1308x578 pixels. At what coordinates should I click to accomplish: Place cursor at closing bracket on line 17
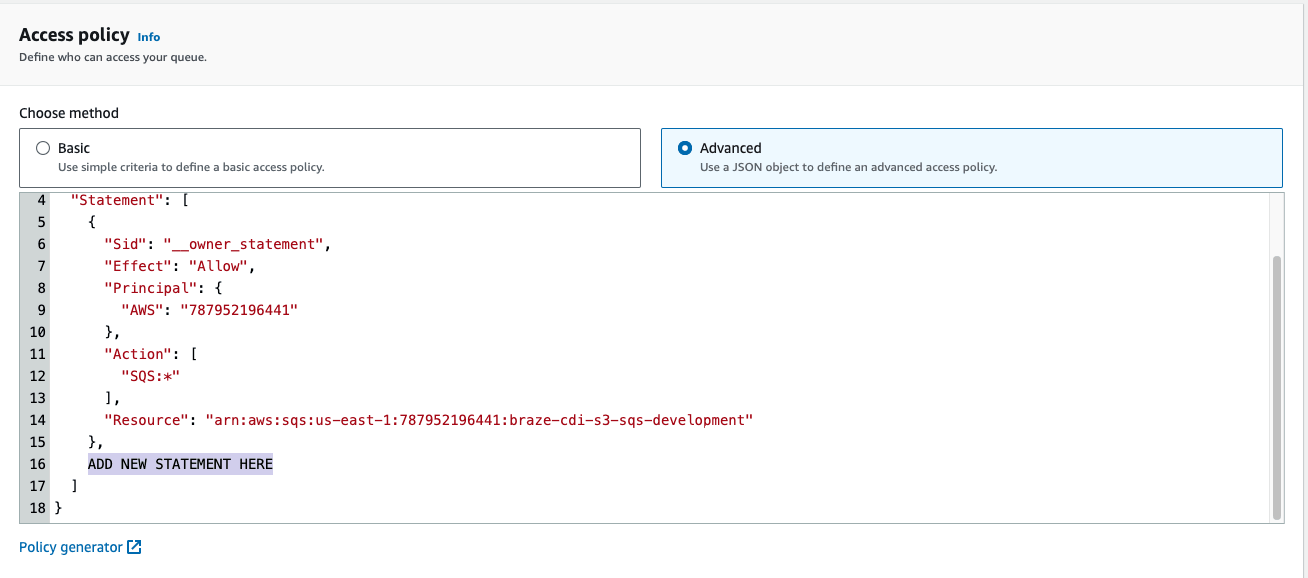pyautogui.click(x=75, y=486)
